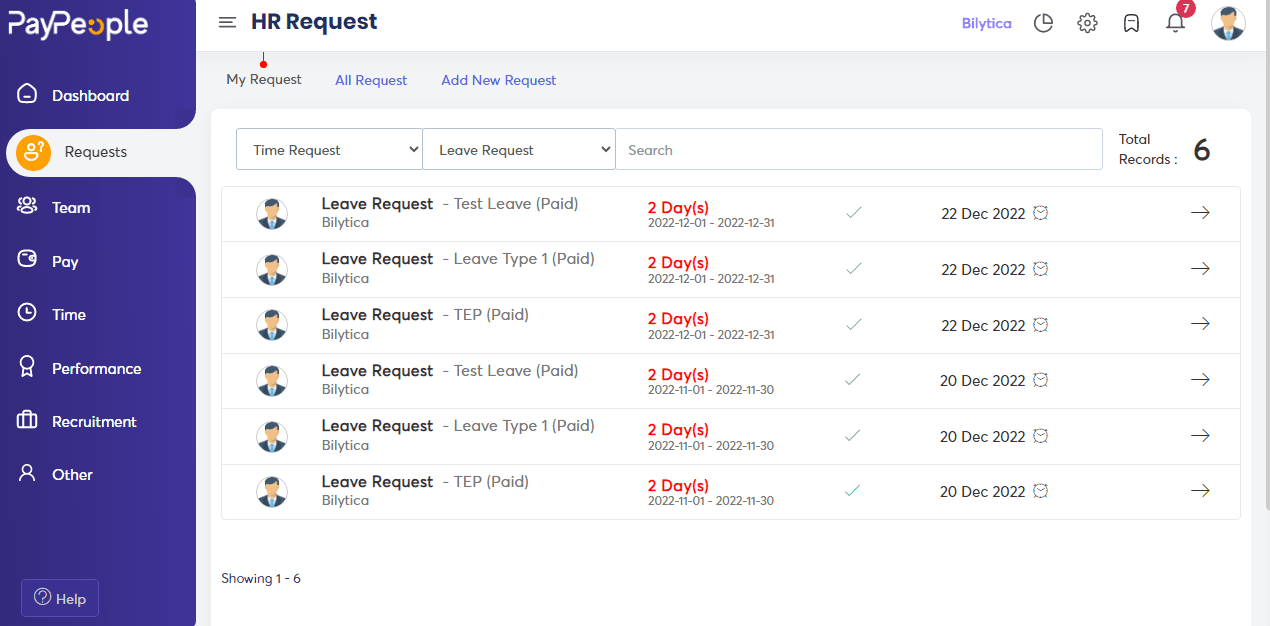Image resolution: width=1270 pixels, height=626 pixels.
Task: Click the Bilytica company link
Action: click(x=986, y=23)
